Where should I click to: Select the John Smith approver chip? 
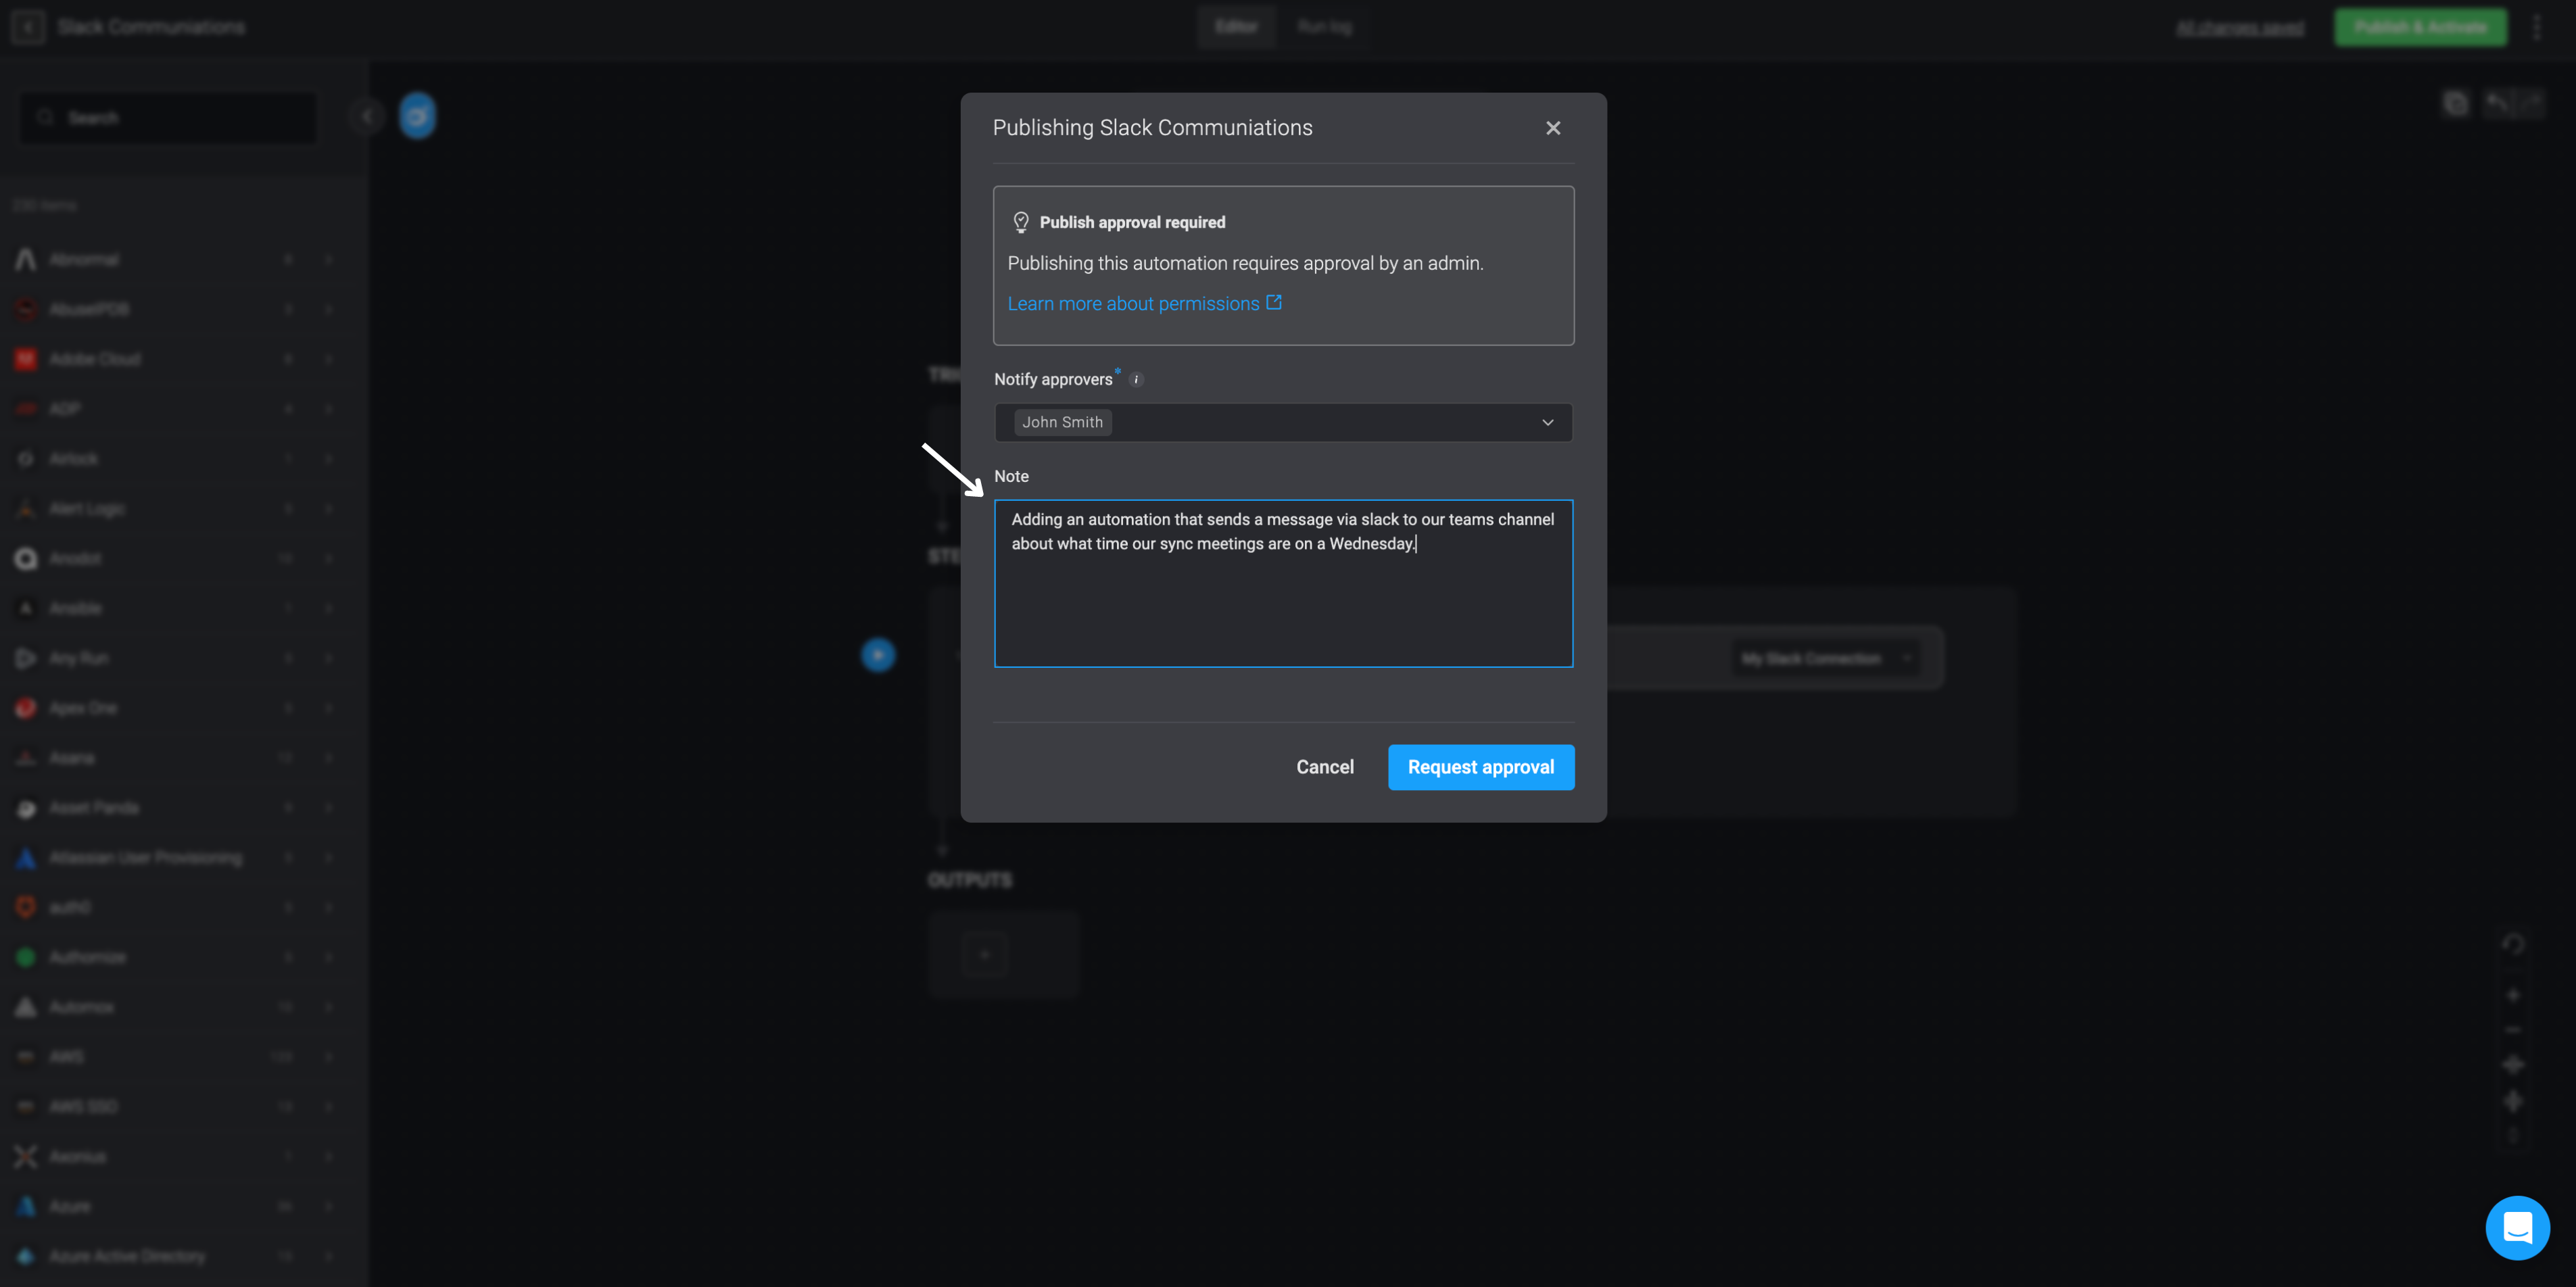[1062, 422]
